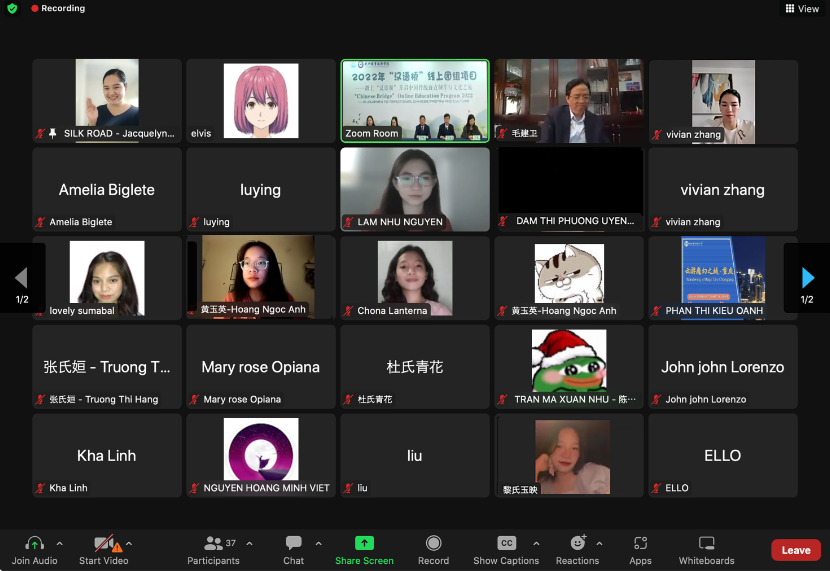Click the green encryption shield icon
This screenshot has height=571, width=830.
tap(12, 8)
